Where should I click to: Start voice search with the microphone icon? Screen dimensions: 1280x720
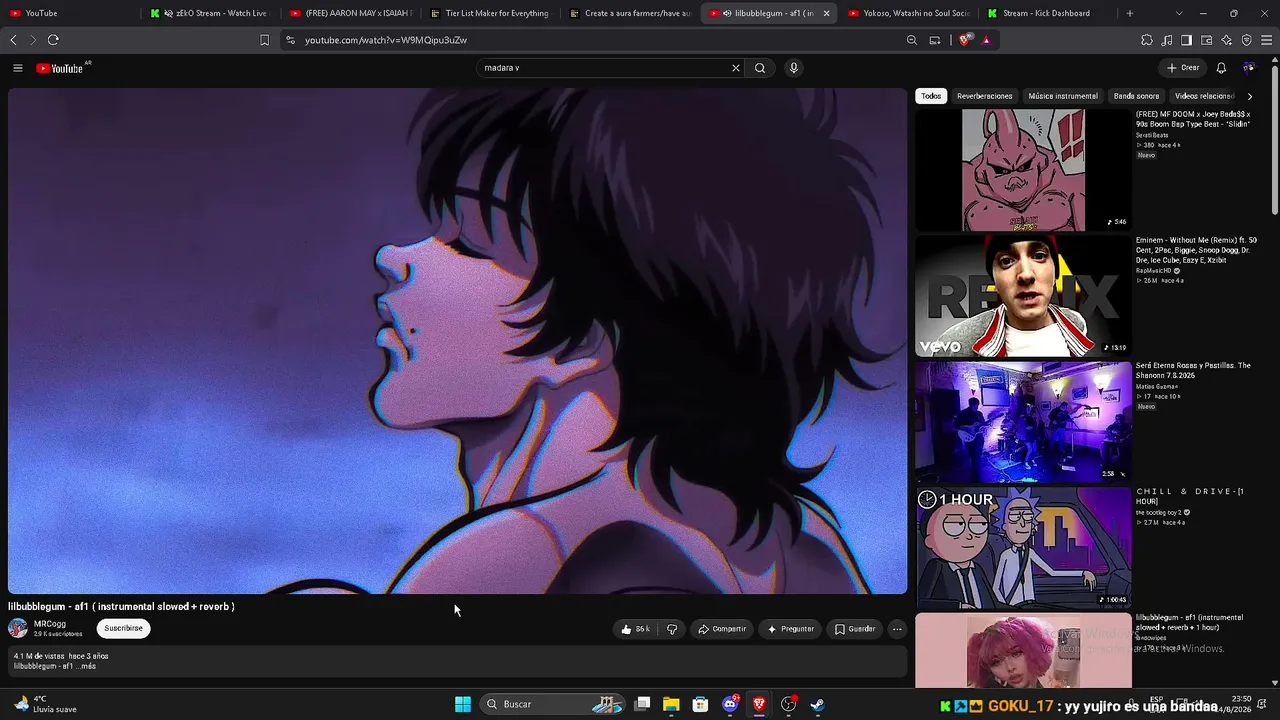[794, 68]
